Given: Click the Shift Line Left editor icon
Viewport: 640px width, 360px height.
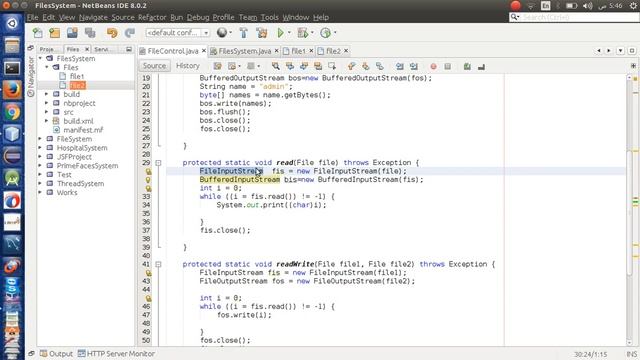Looking at the screenshot, I should (x=400, y=66).
